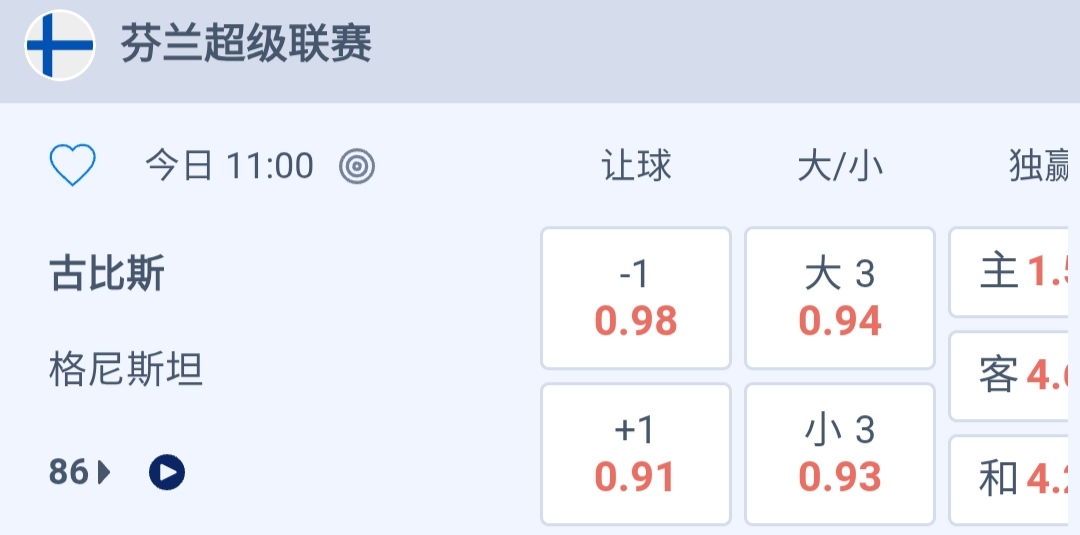Screen dimensions: 1080x535
Task: Click the target icon beside 今日 11:00
Action: click(x=357, y=166)
